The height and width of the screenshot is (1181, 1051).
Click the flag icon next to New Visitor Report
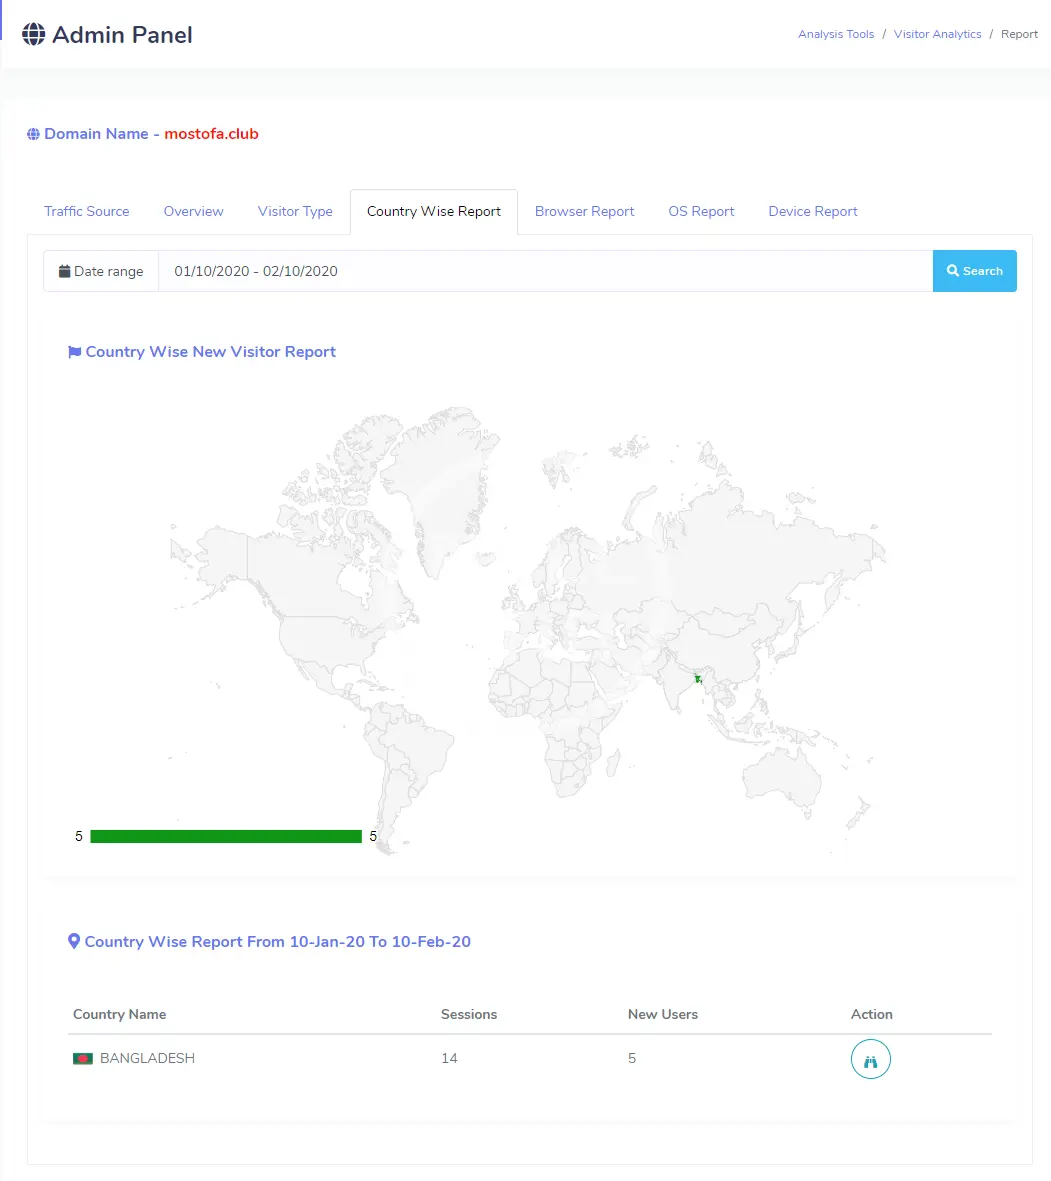click(74, 352)
